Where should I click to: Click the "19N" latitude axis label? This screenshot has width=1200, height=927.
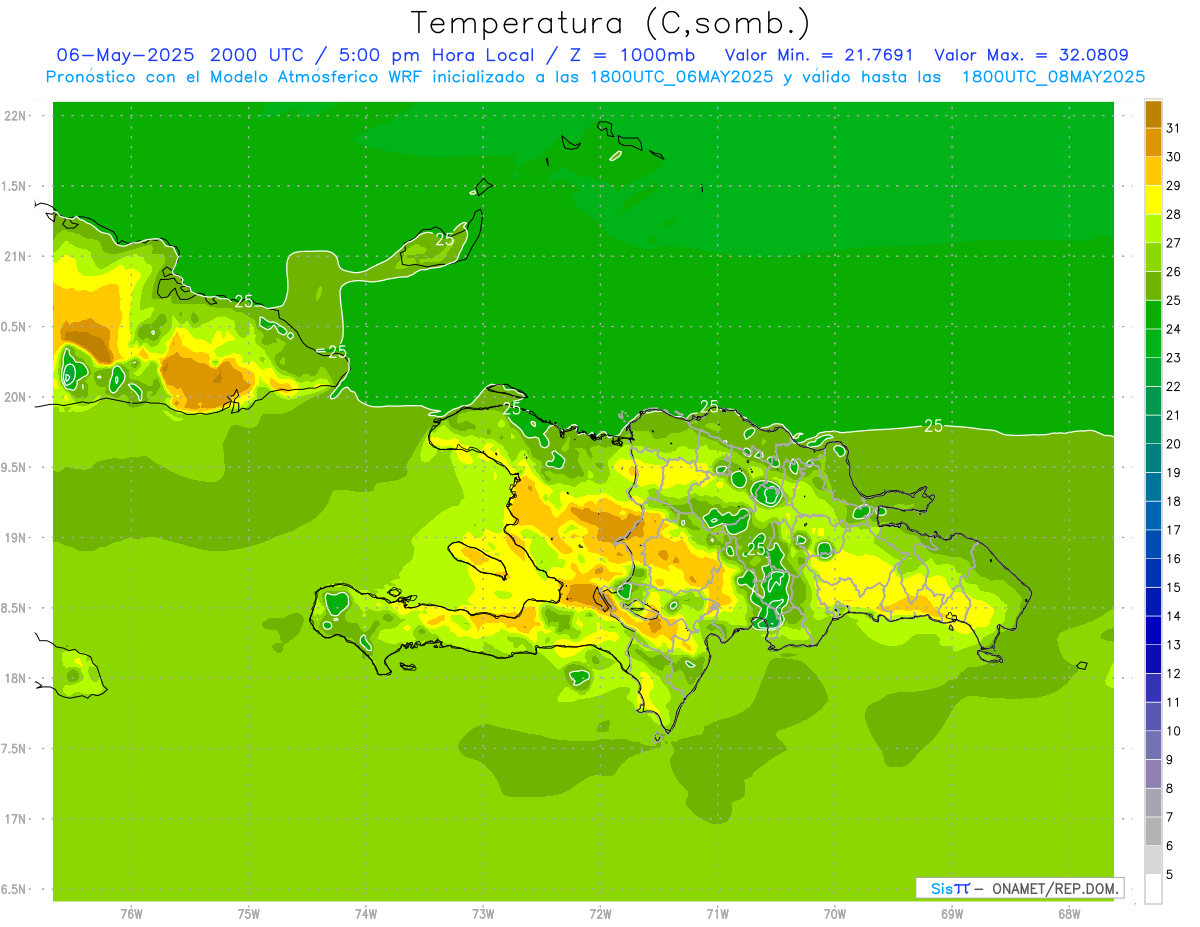point(16,538)
